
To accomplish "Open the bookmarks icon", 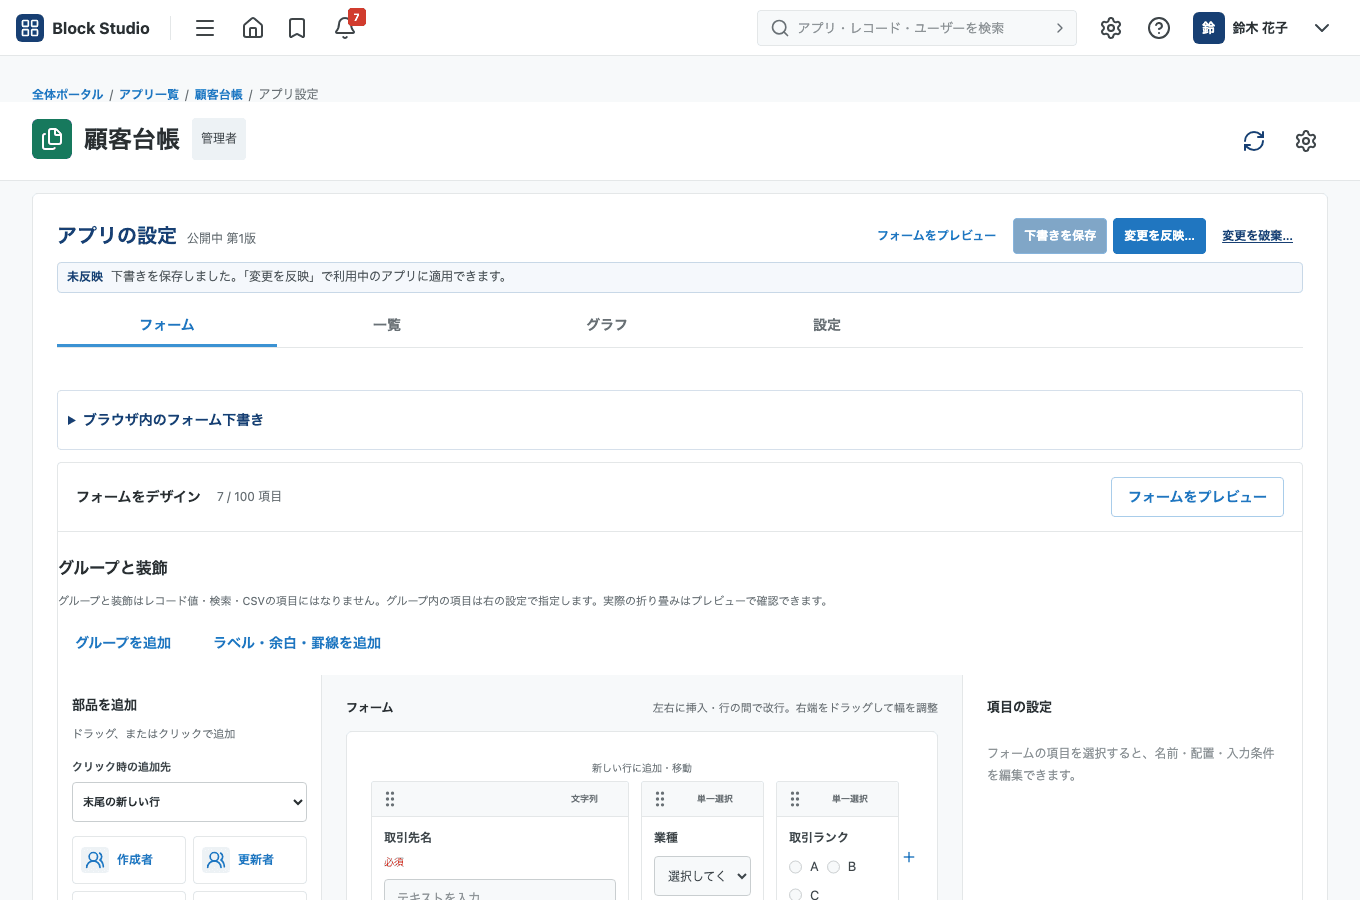I will coord(297,28).
